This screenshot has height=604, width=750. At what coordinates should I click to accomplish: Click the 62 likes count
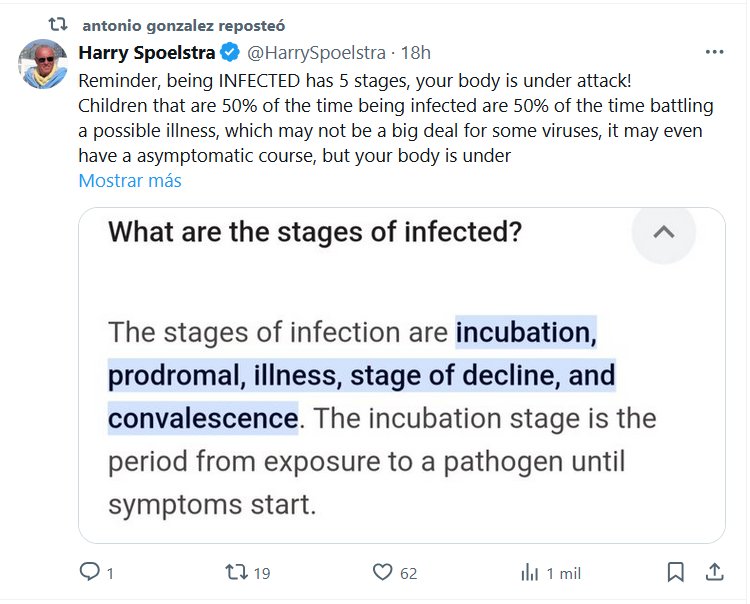(408, 574)
